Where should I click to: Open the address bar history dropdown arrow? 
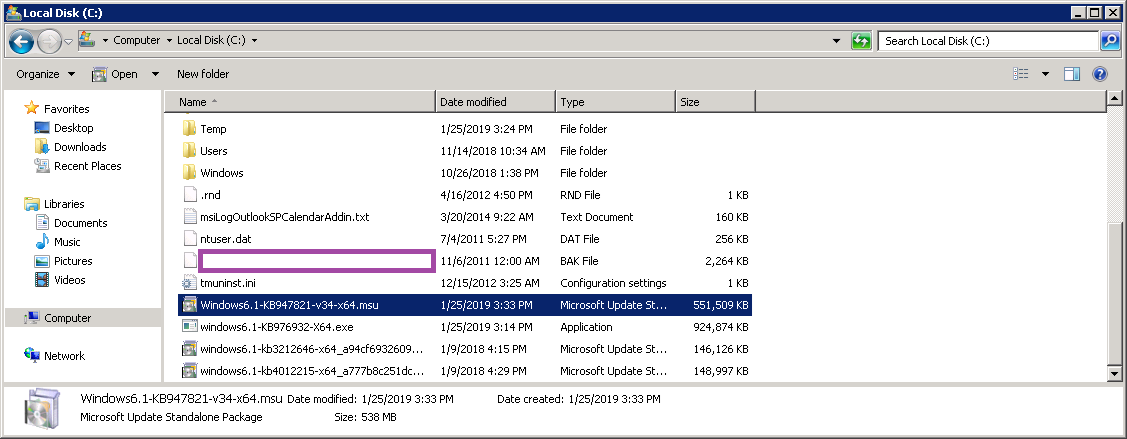836,41
